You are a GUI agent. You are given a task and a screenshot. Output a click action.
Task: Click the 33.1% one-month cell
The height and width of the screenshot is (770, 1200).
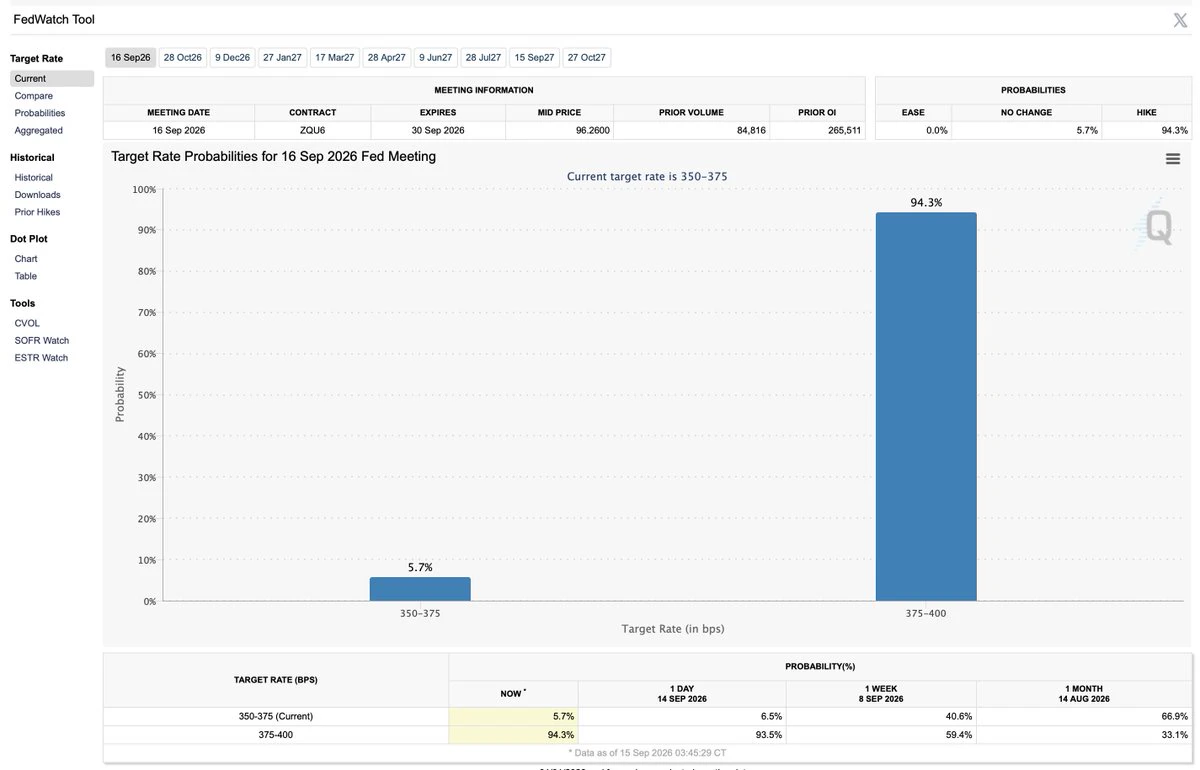point(1084,735)
